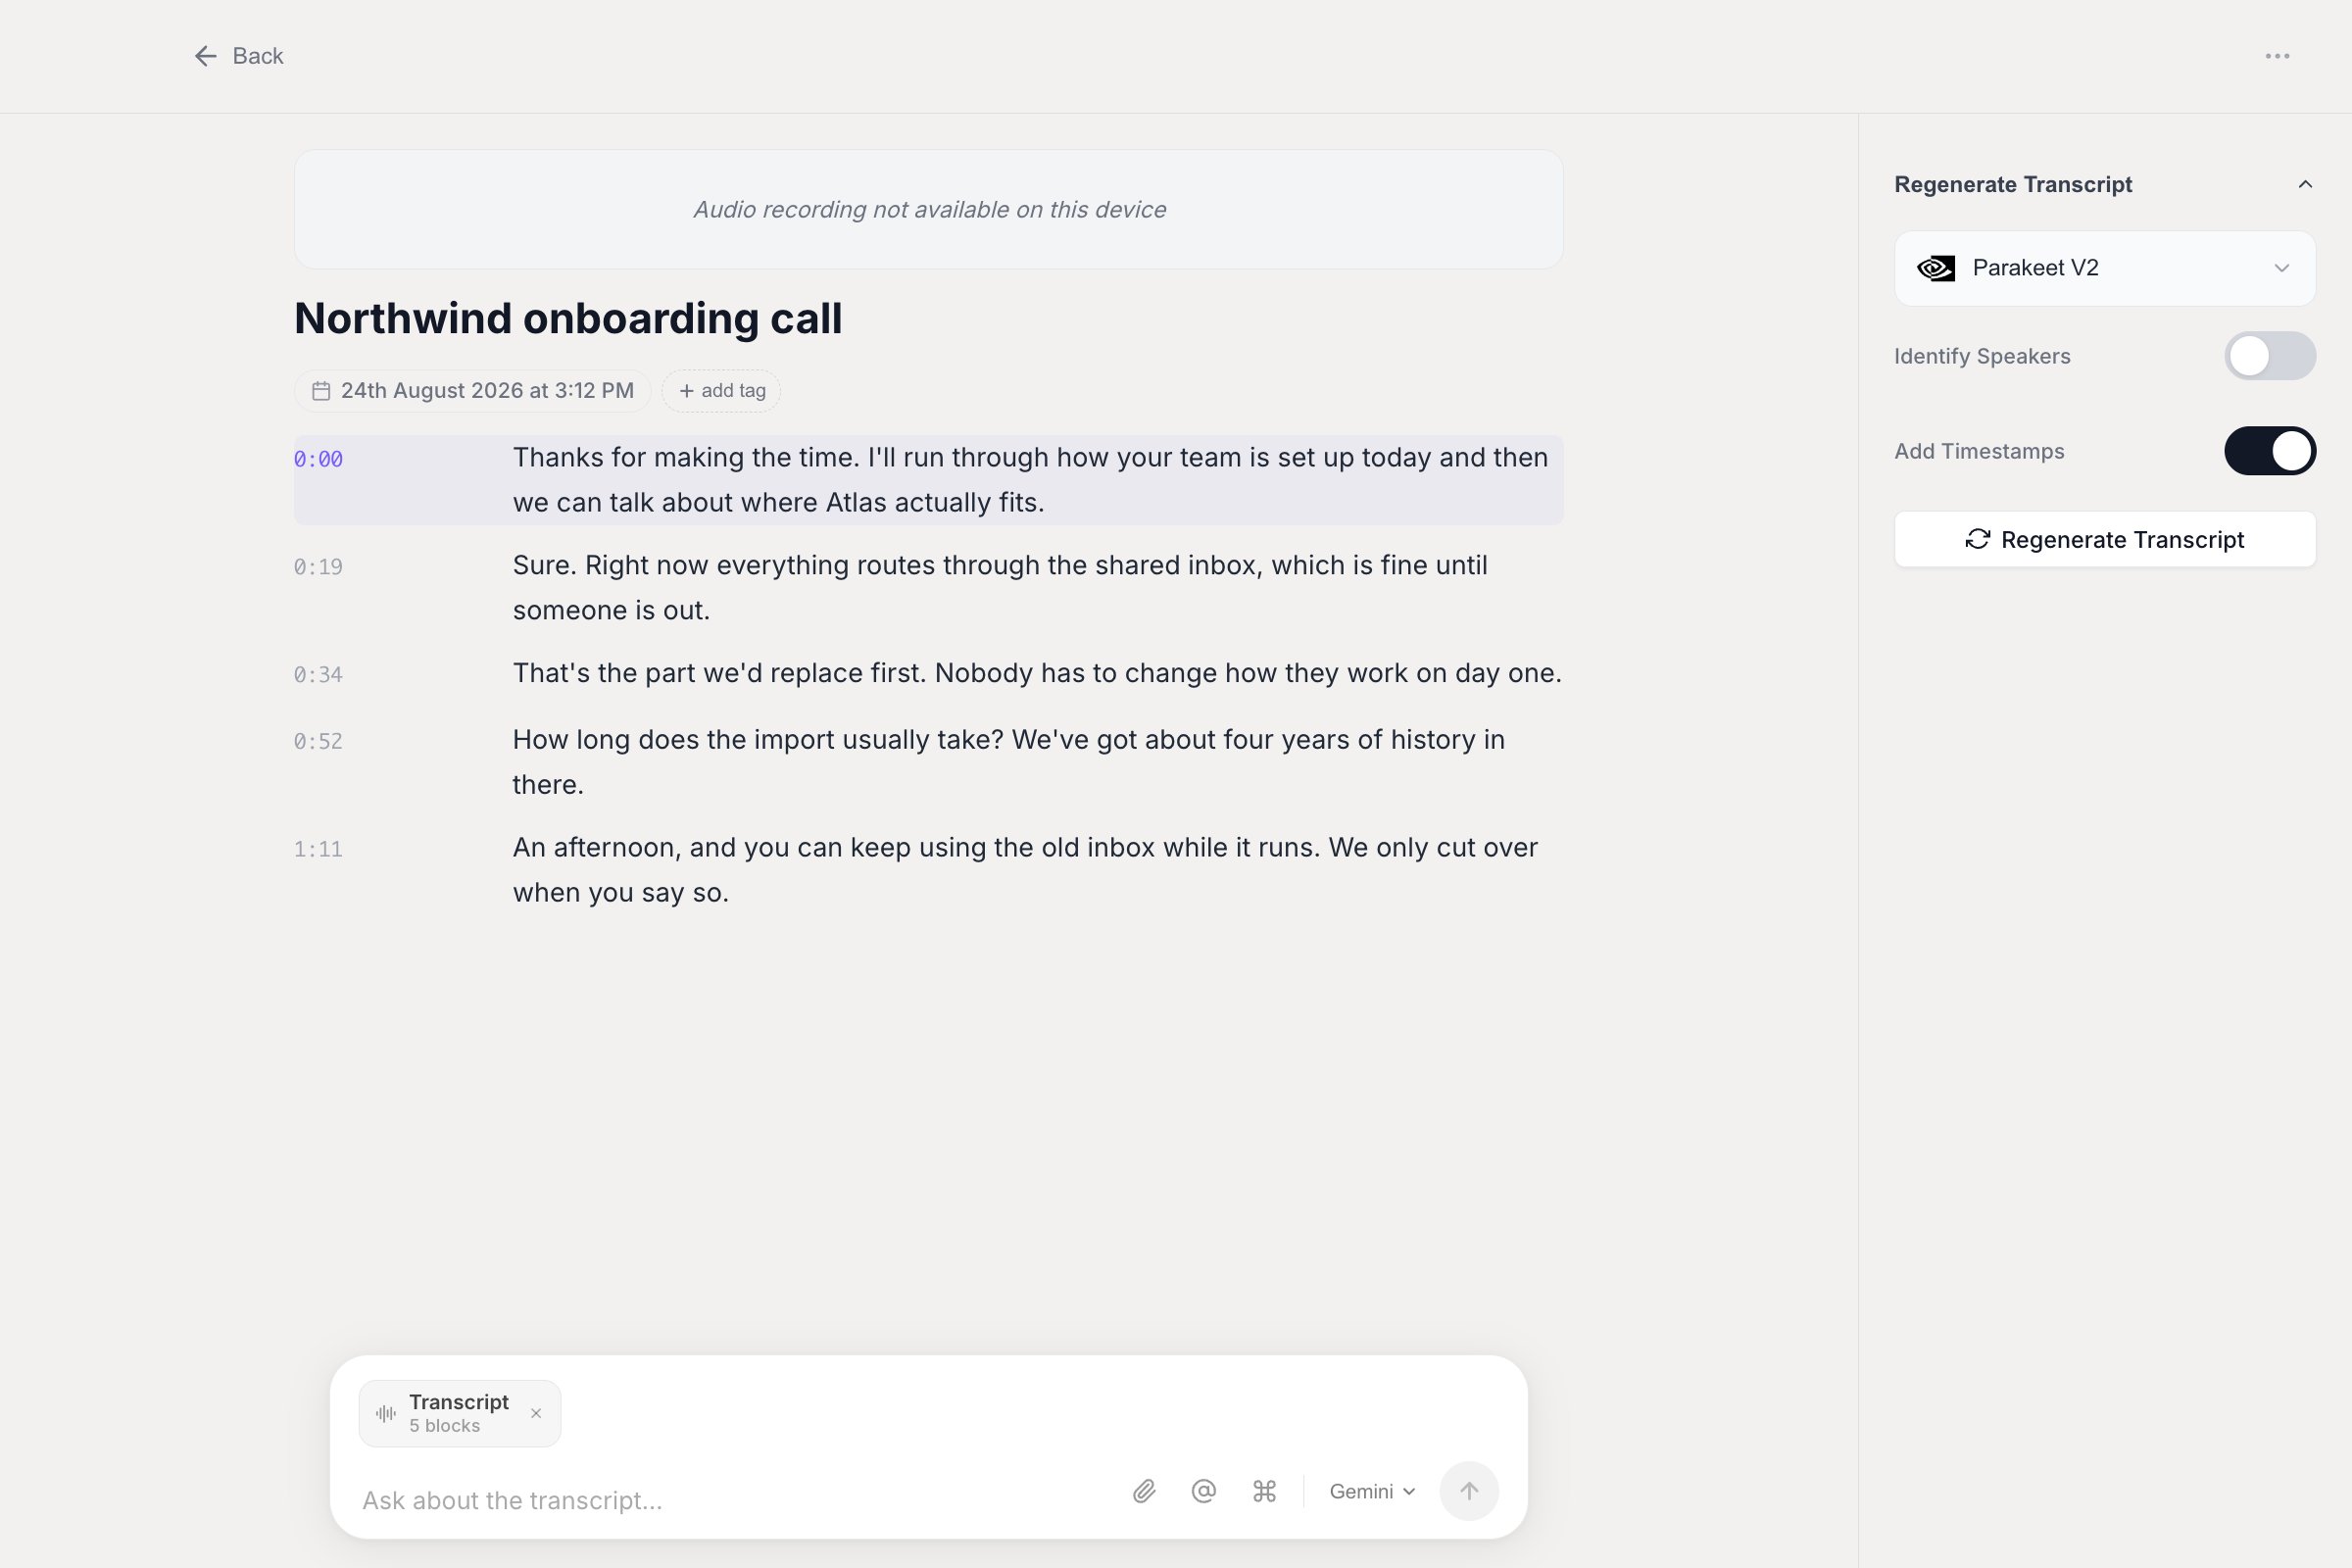Click the @ mention icon
This screenshot has width=2352, height=1568.
coord(1204,1491)
